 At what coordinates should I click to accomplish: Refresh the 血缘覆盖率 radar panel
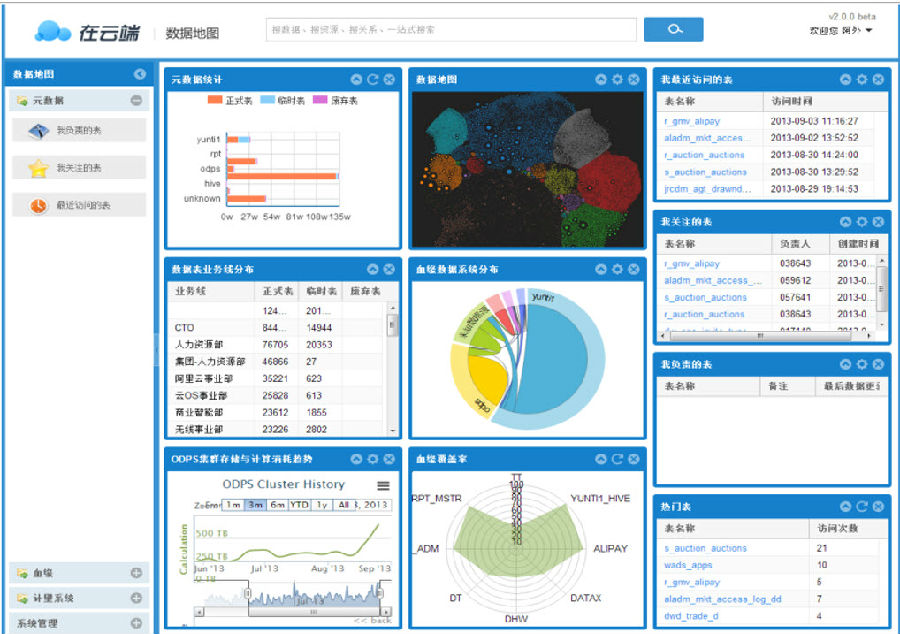pyautogui.click(x=617, y=459)
